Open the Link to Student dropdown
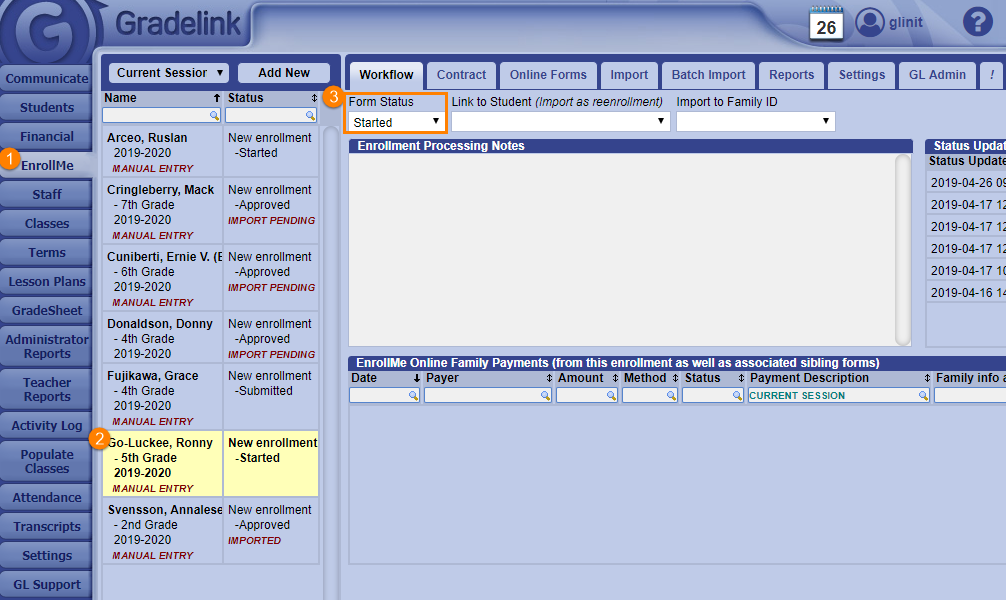The height and width of the screenshot is (600, 1006). 560,122
